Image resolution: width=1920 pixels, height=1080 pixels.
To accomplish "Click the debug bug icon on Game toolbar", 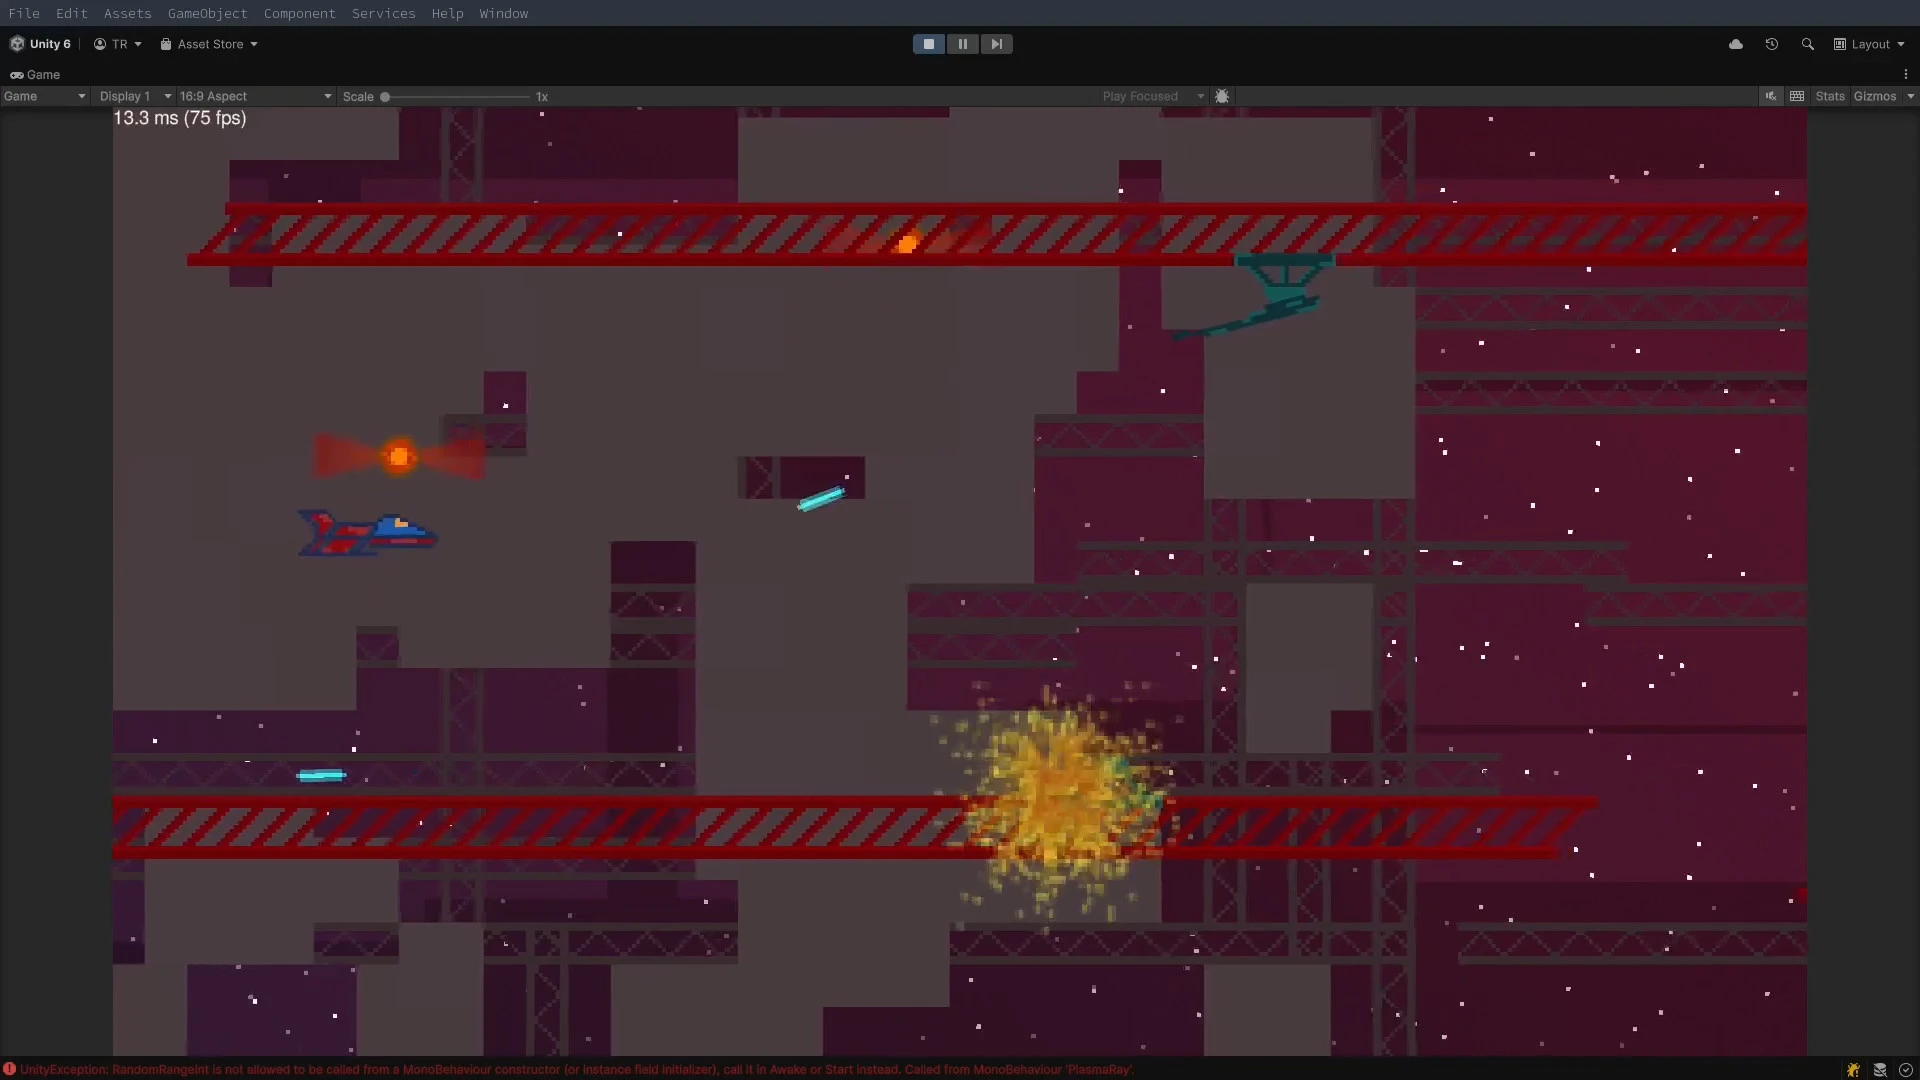I will tap(1223, 95).
